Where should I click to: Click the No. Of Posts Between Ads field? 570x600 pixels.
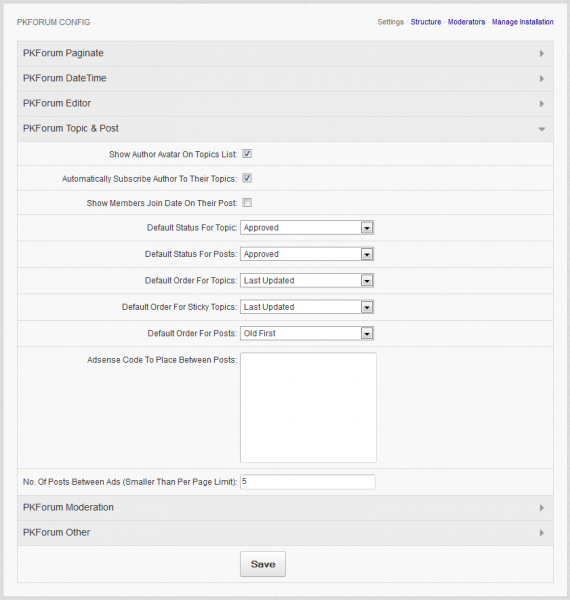pyautogui.click(x=308, y=482)
